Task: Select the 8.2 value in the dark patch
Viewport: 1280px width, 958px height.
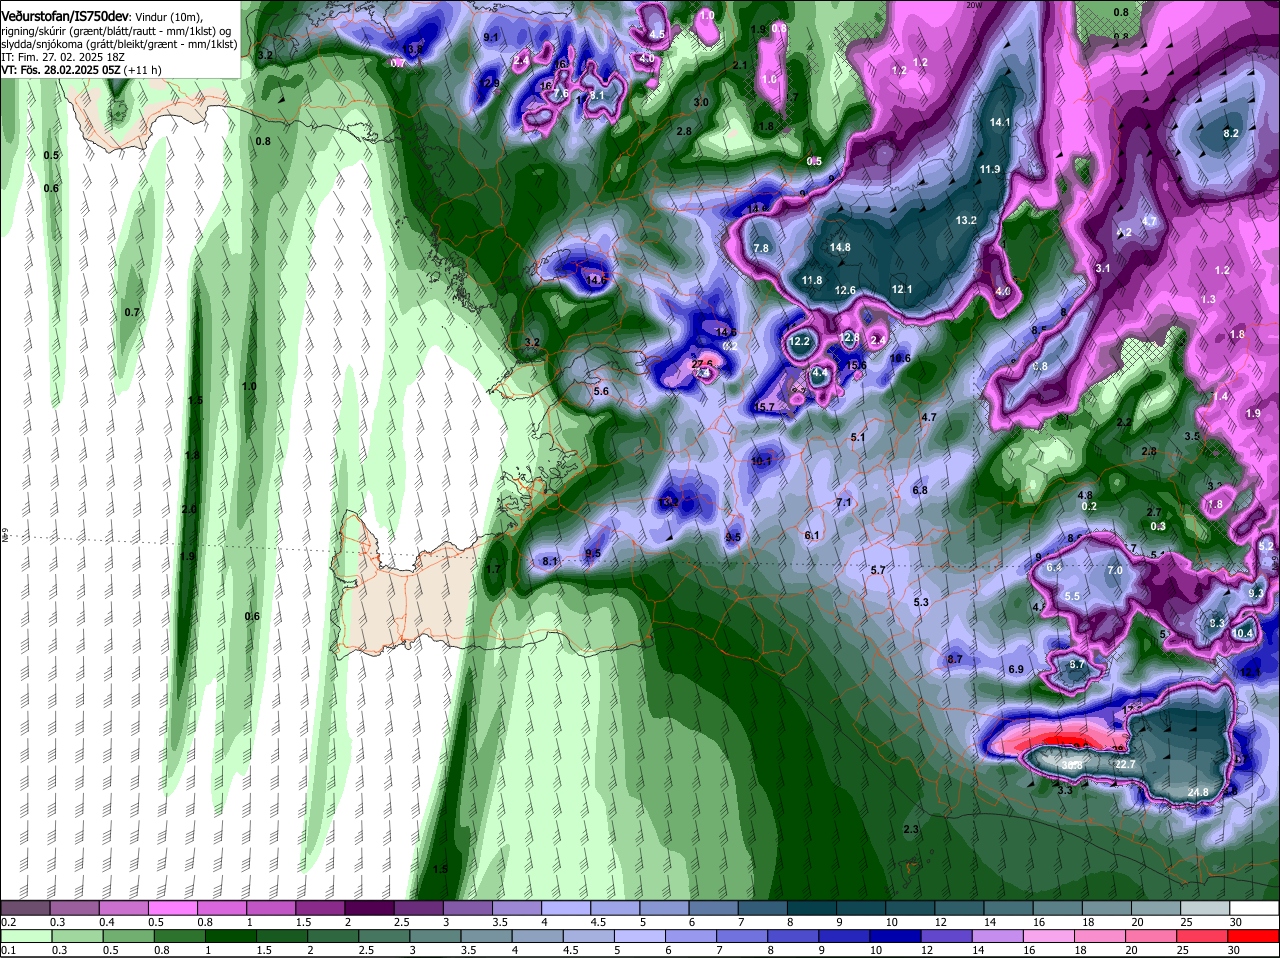Action: click(1231, 133)
